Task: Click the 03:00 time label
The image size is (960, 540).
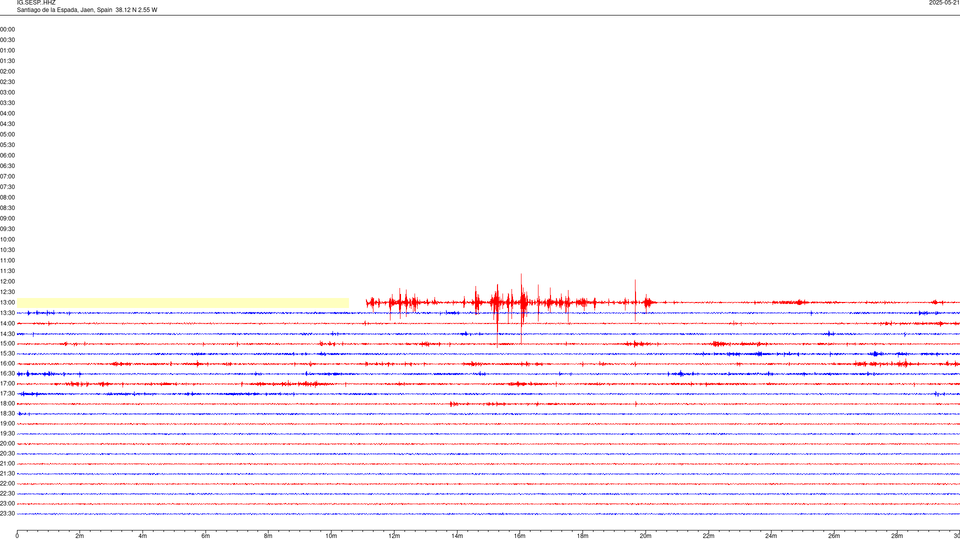Action: coord(7,92)
